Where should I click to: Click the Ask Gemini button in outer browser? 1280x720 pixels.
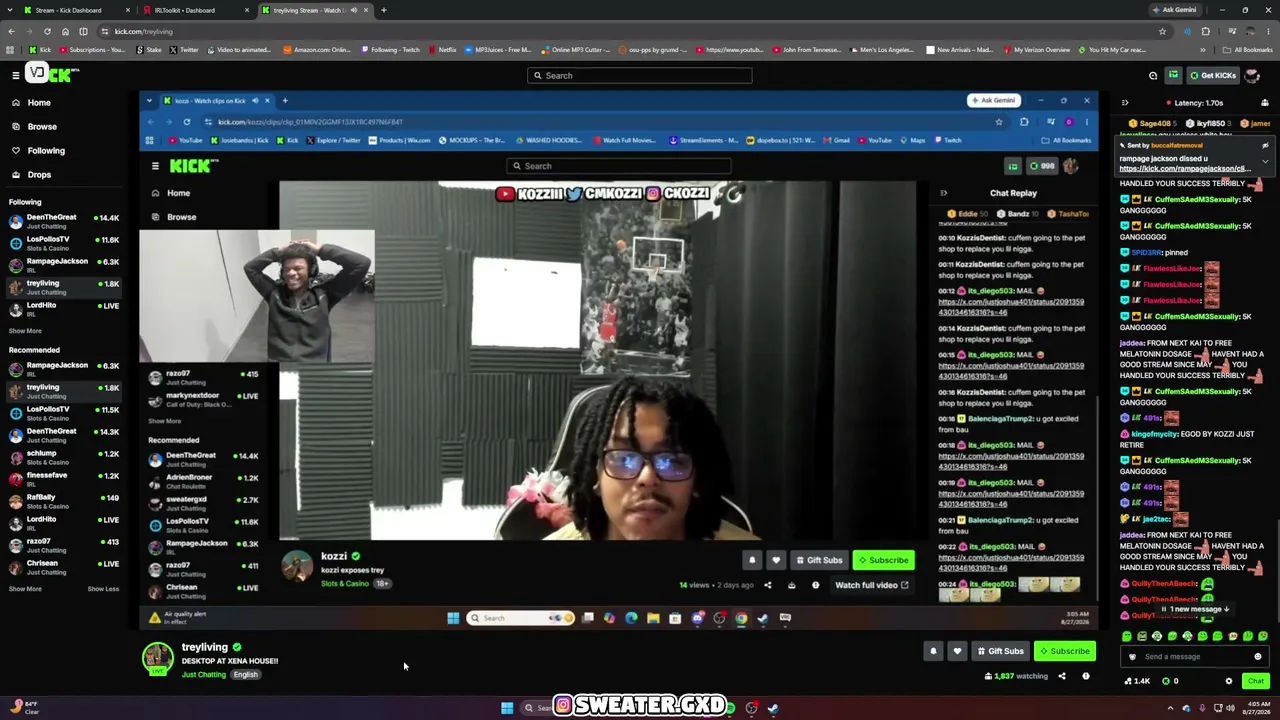pyautogui.click(x=1175, y=10)
